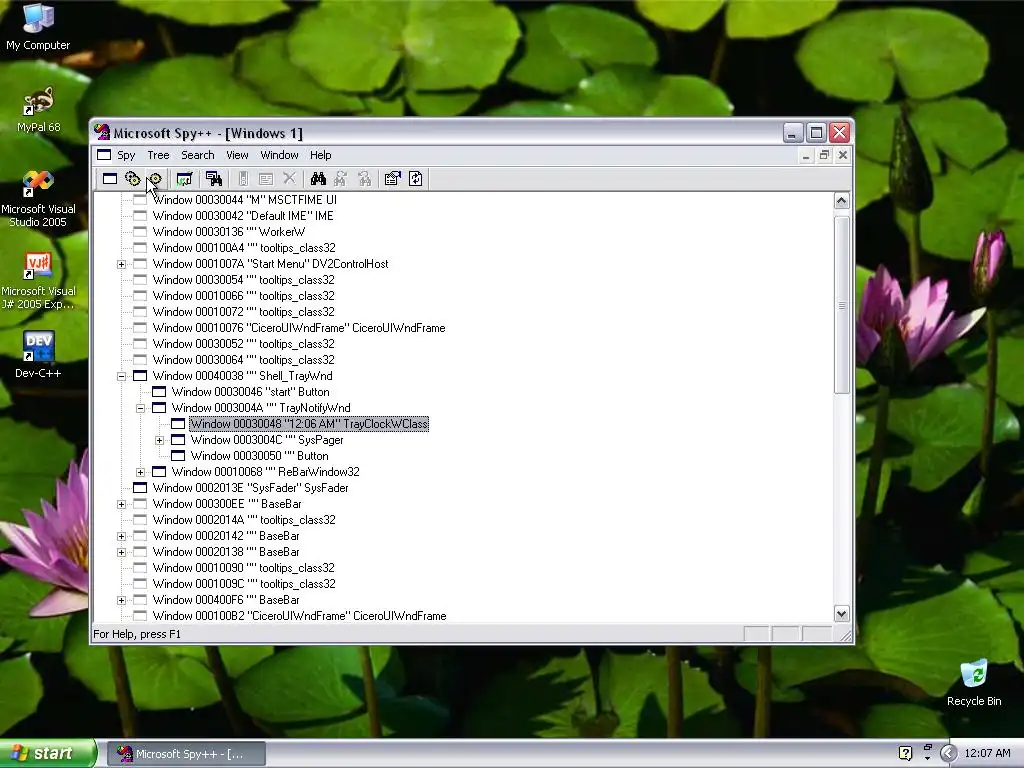Open the Spy menu
Image resolution: width=1024 pixels, height=768 pixels.
[x=126, y=155]
